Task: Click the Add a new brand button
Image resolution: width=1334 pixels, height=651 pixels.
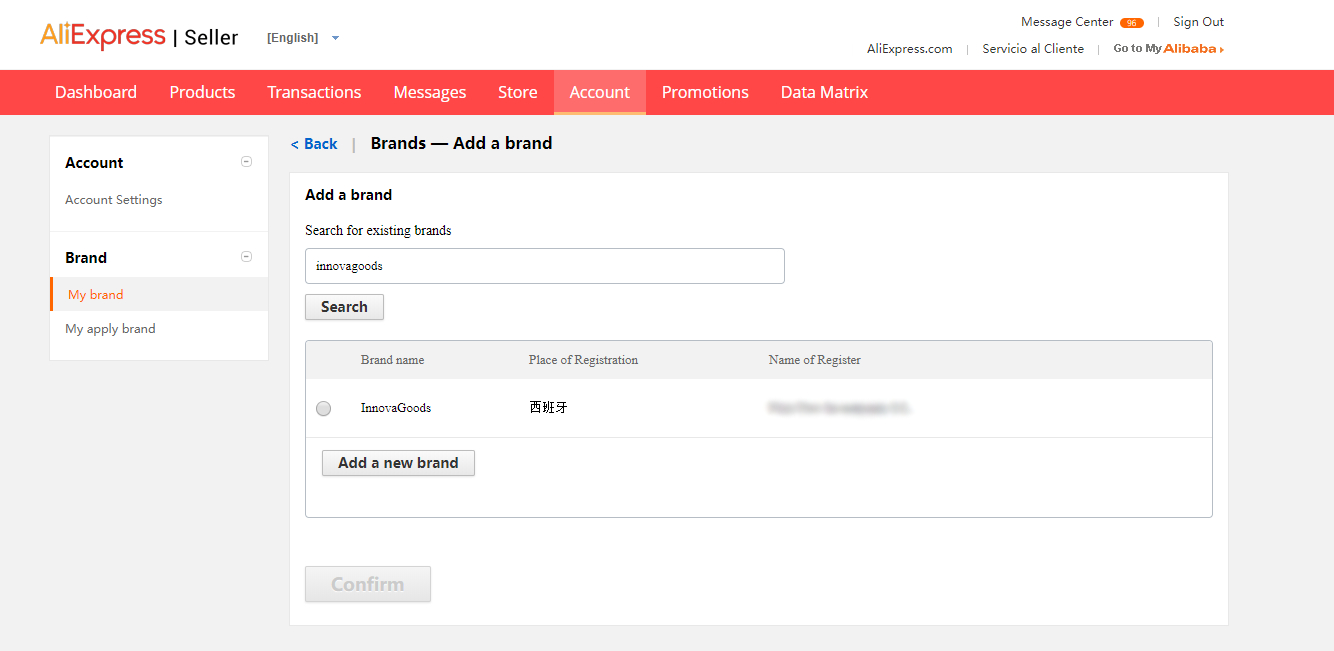Action: [398, 463]
